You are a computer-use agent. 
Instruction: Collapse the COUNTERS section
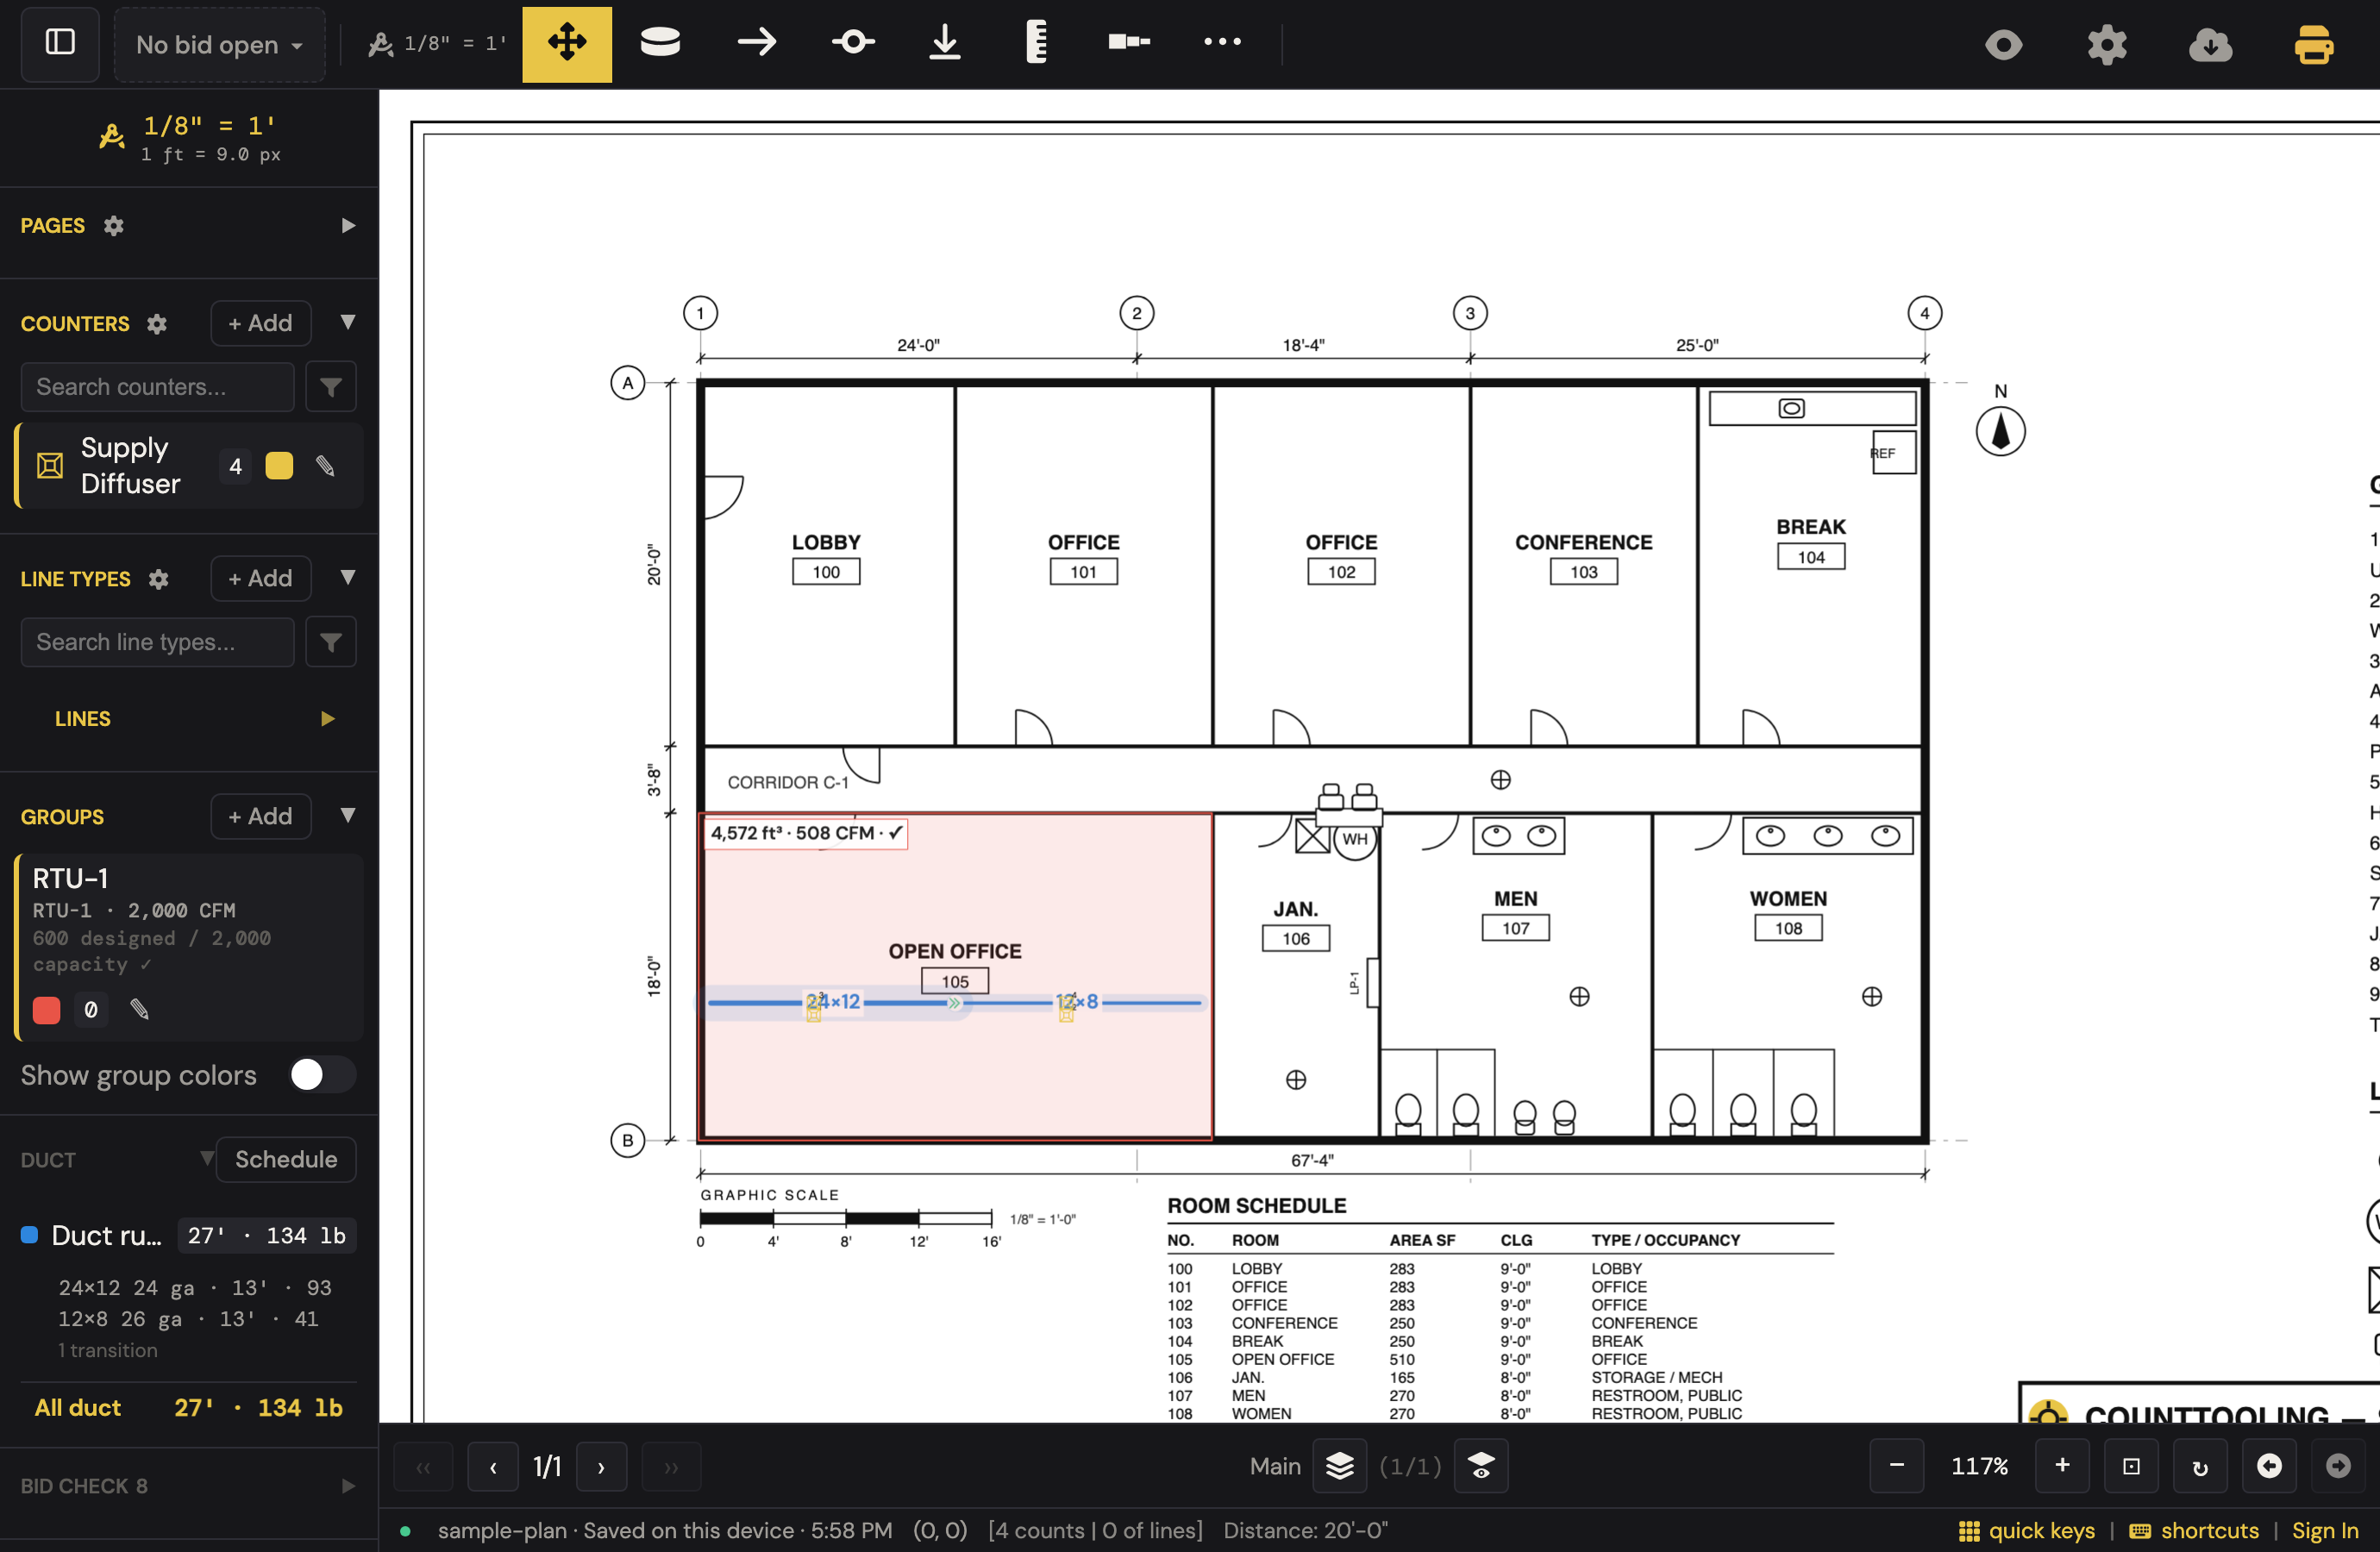point(347,322)
